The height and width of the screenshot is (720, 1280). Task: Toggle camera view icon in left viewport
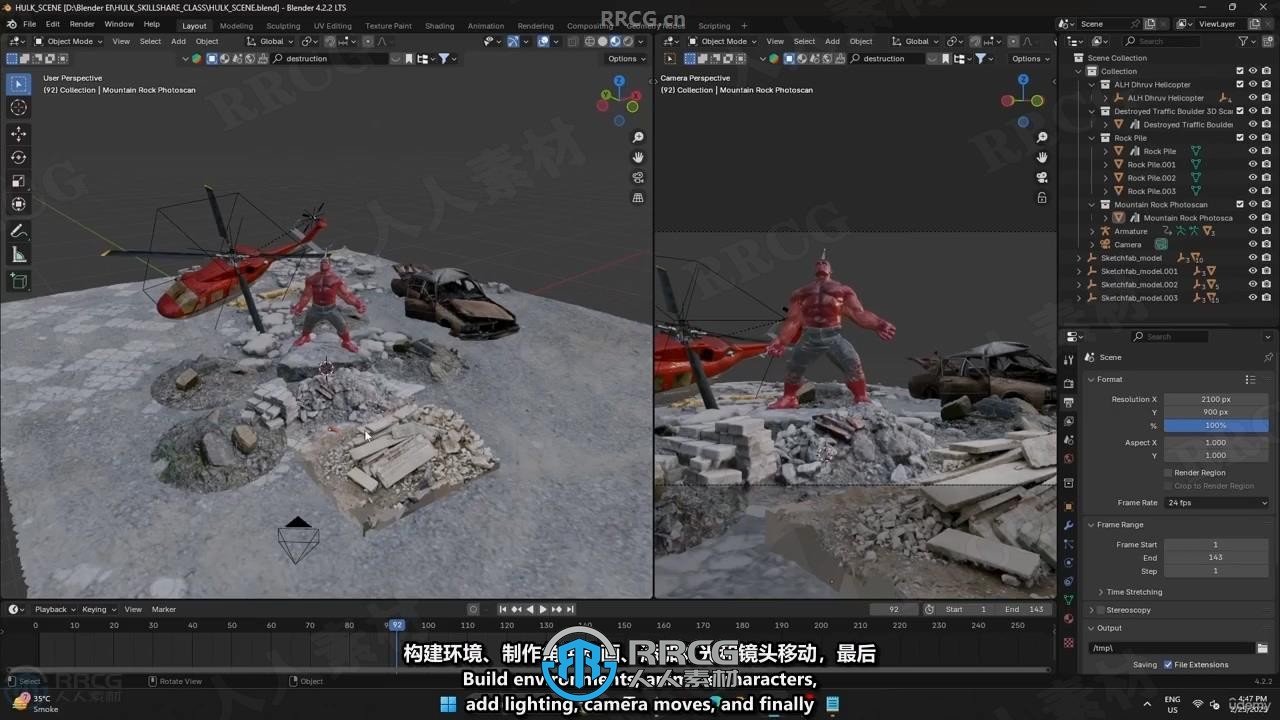coord(638,177)
